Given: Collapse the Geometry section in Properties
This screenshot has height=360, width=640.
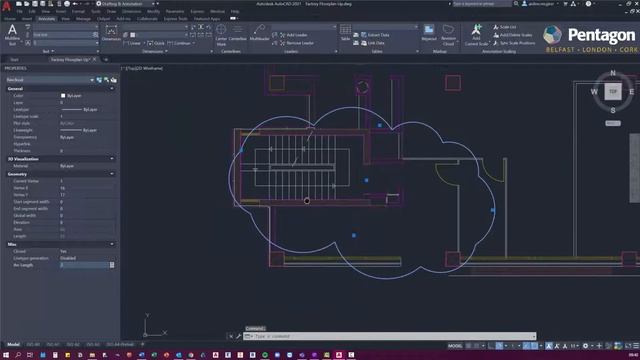Looking at the screenshot, I should pyautogui.click(x=112, y=174).
